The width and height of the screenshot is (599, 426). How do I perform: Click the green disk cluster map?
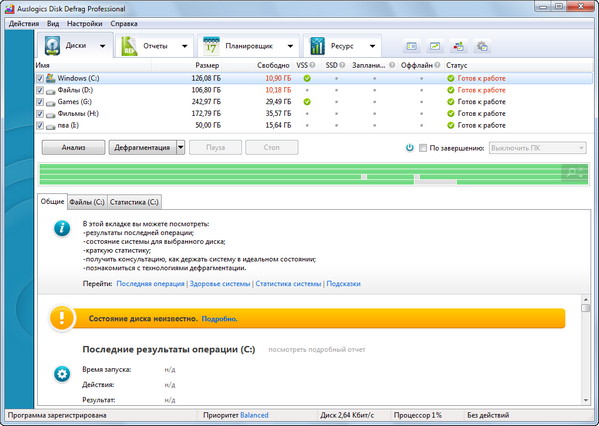(313, 174)
